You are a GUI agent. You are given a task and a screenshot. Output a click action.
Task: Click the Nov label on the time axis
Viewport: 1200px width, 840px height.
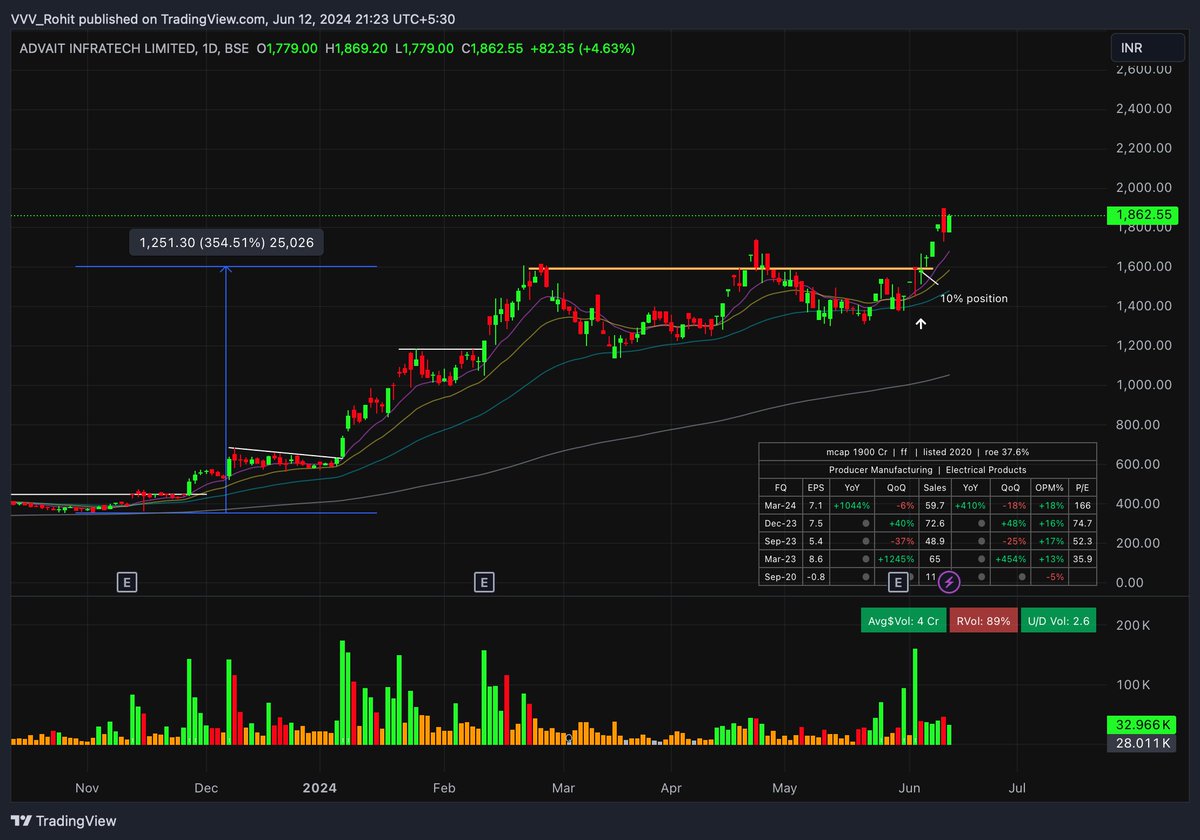[x=88, y=788]
